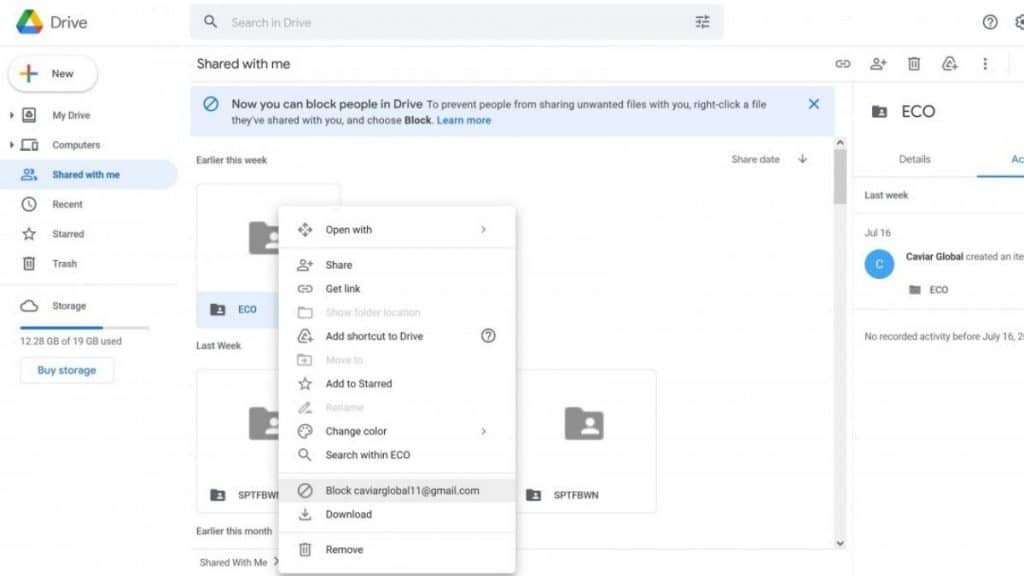Choose Remove from context menu
1024x576 pixels.
pos(396,549)
